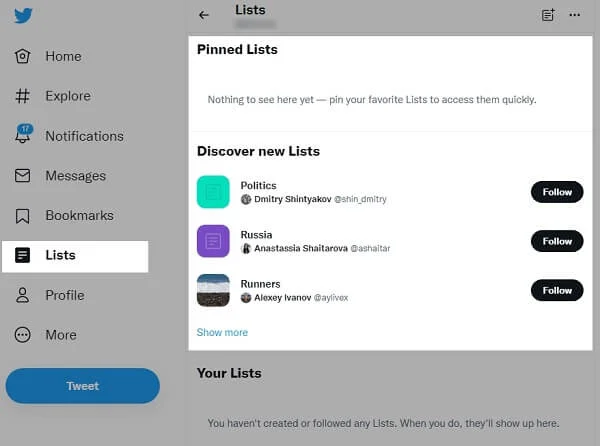Click Show more under Discover new Lists
Screen dimensions: 600x446
(x=222, y=332)
